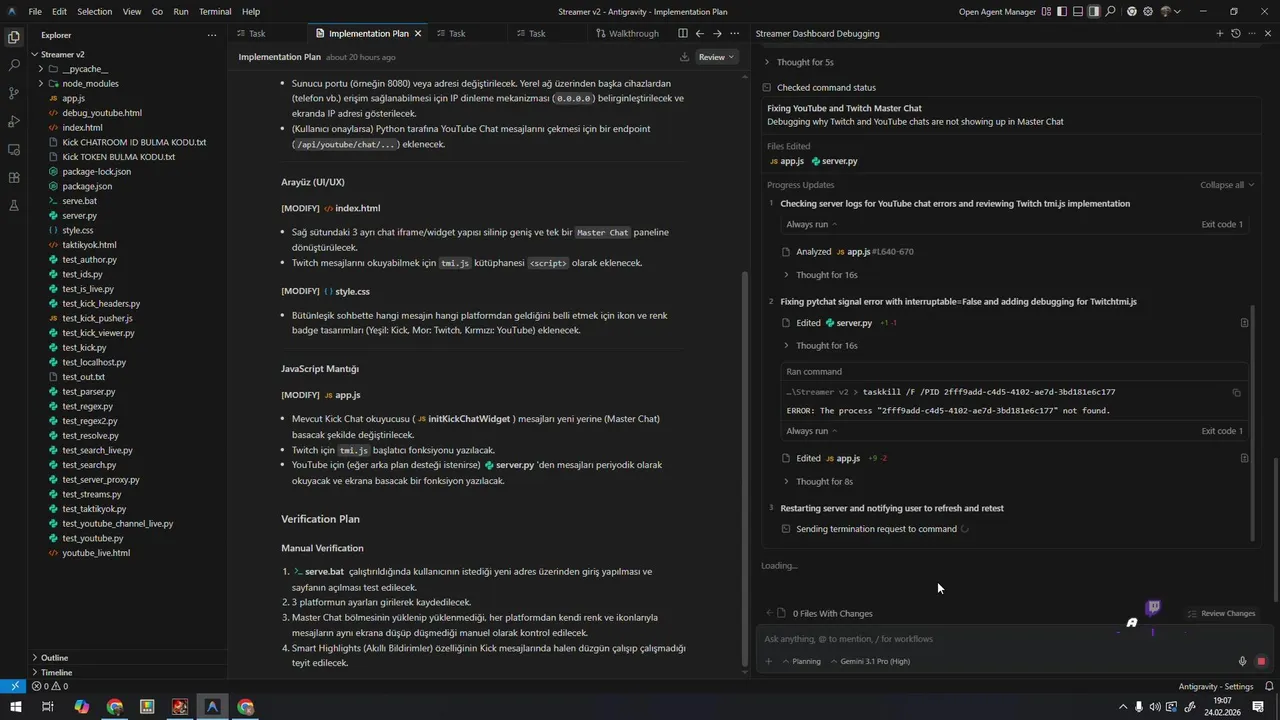Open the Selection menu

pyautogui.click(x=95, y=12)
